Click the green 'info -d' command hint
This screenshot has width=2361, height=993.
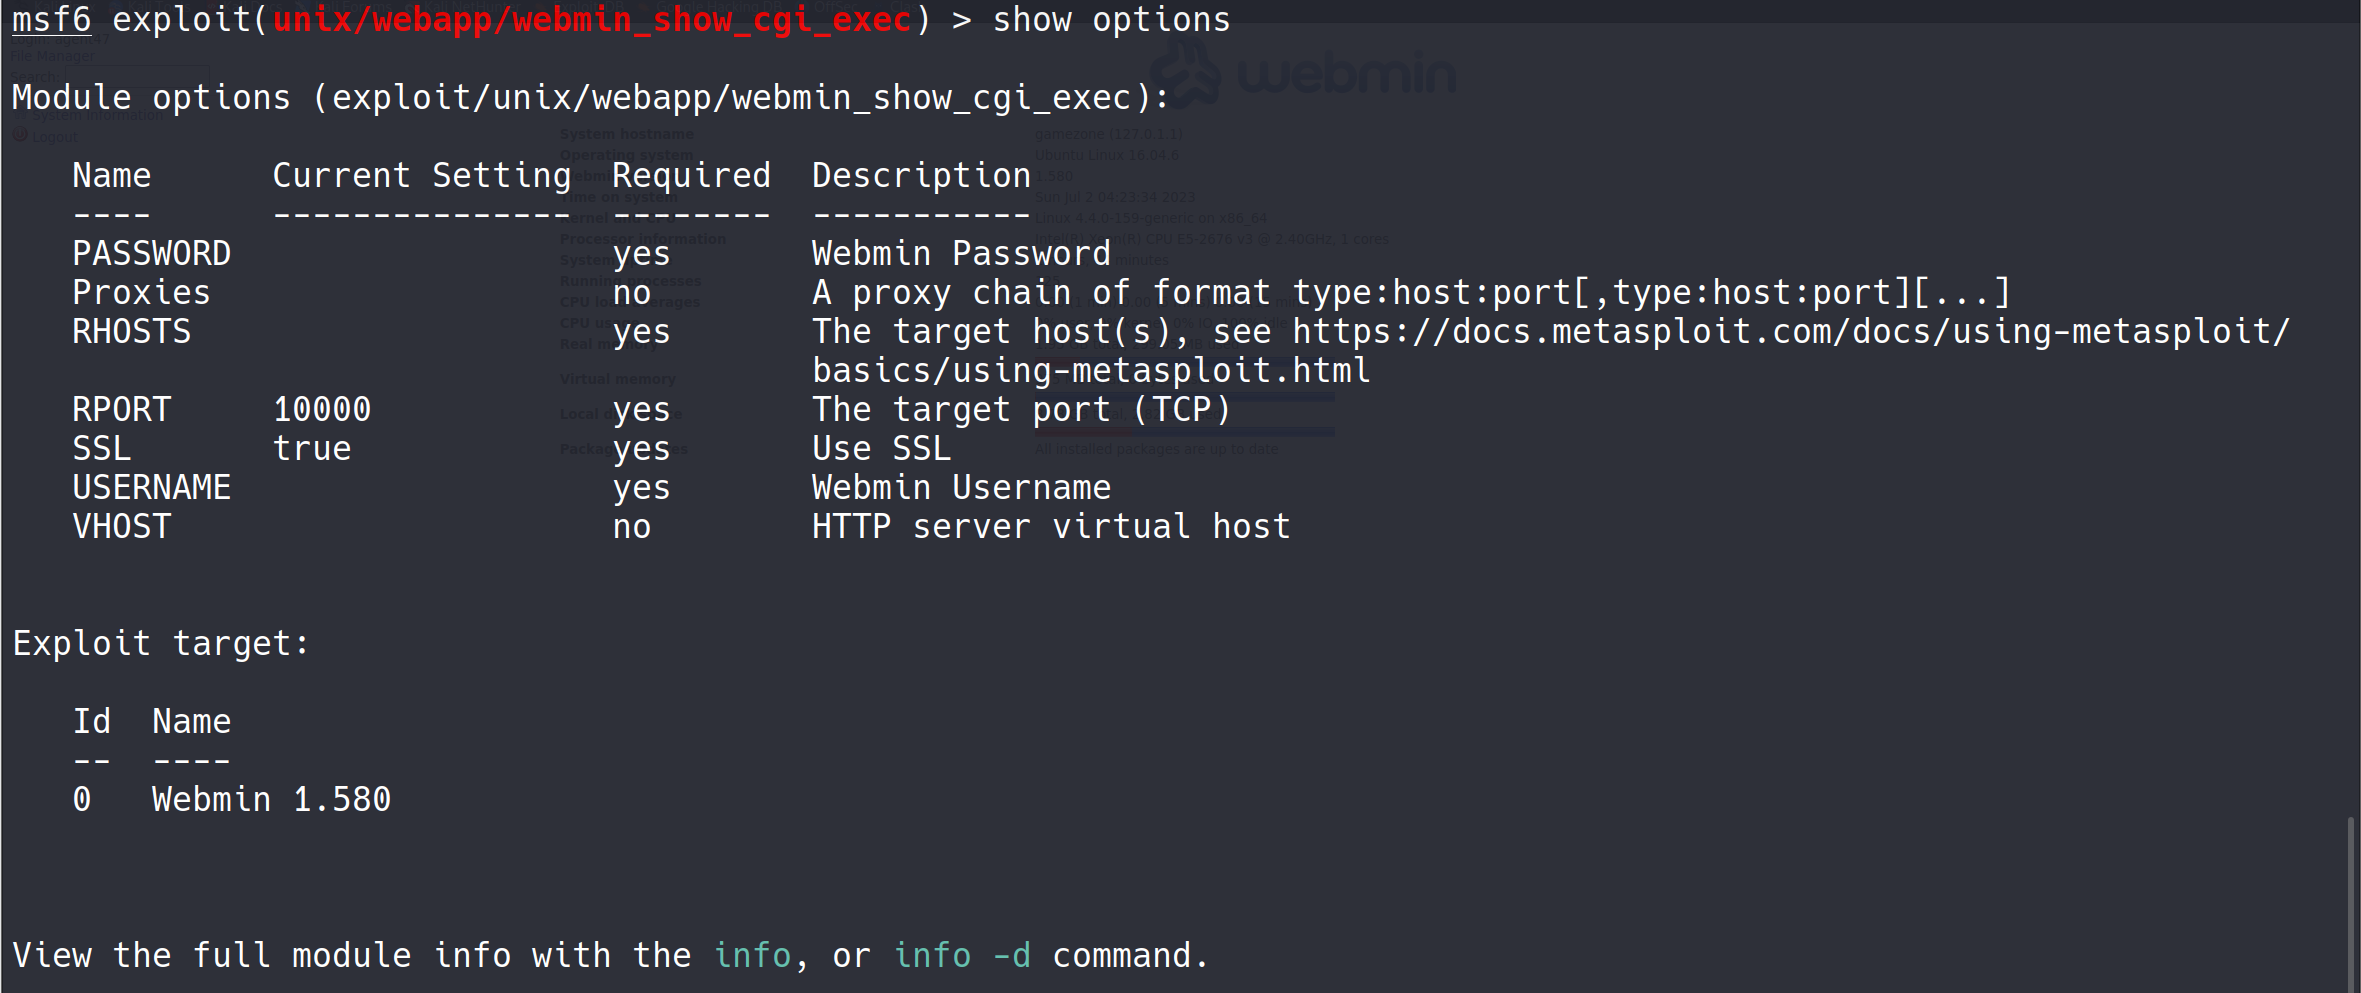coord(962,956)
